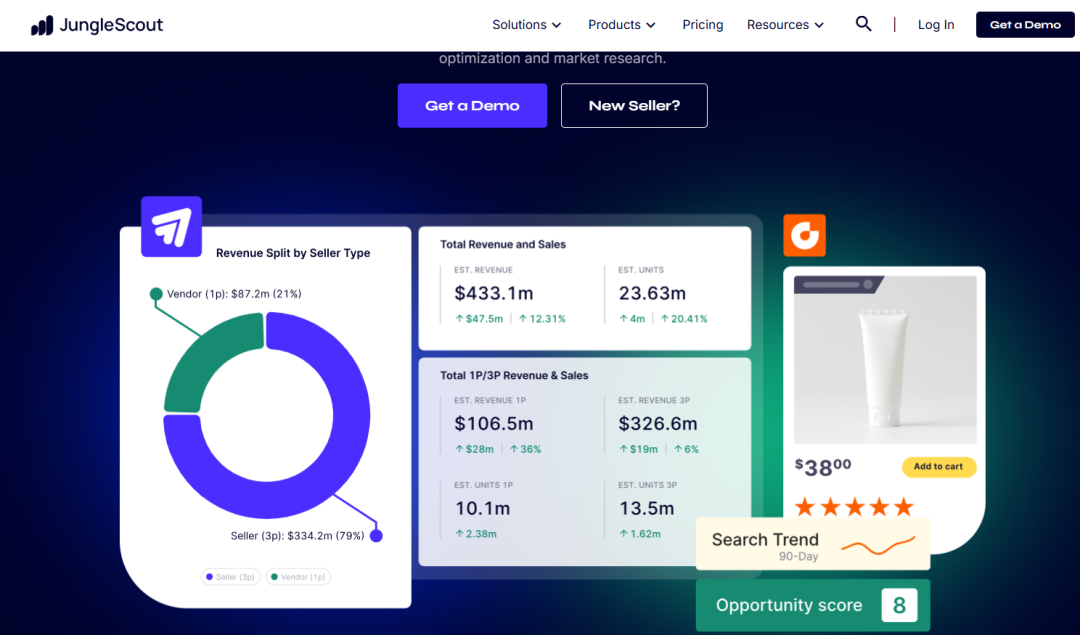The image size is (1080, 635).
Task: Click the paper plane icon tile
Action: click(172, 227)
